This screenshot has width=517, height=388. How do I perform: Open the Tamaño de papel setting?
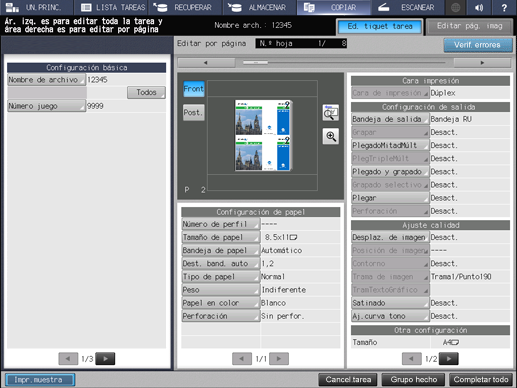click(220, 237)
